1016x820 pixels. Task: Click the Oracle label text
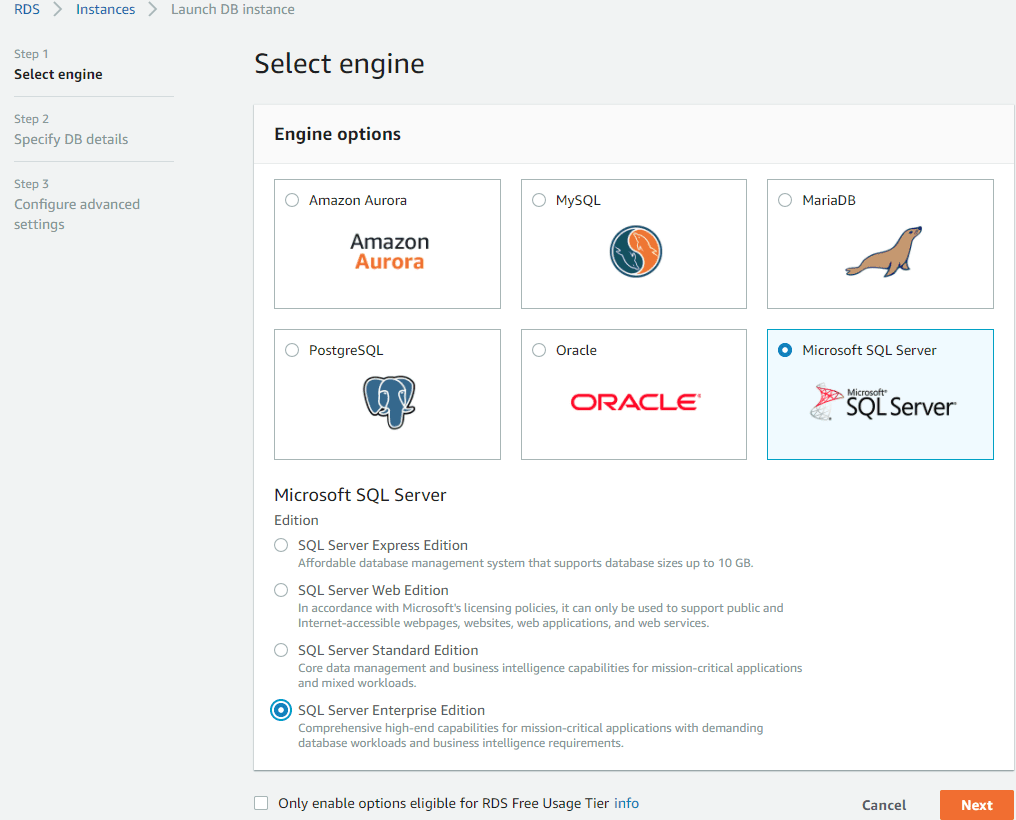[576, 350]
